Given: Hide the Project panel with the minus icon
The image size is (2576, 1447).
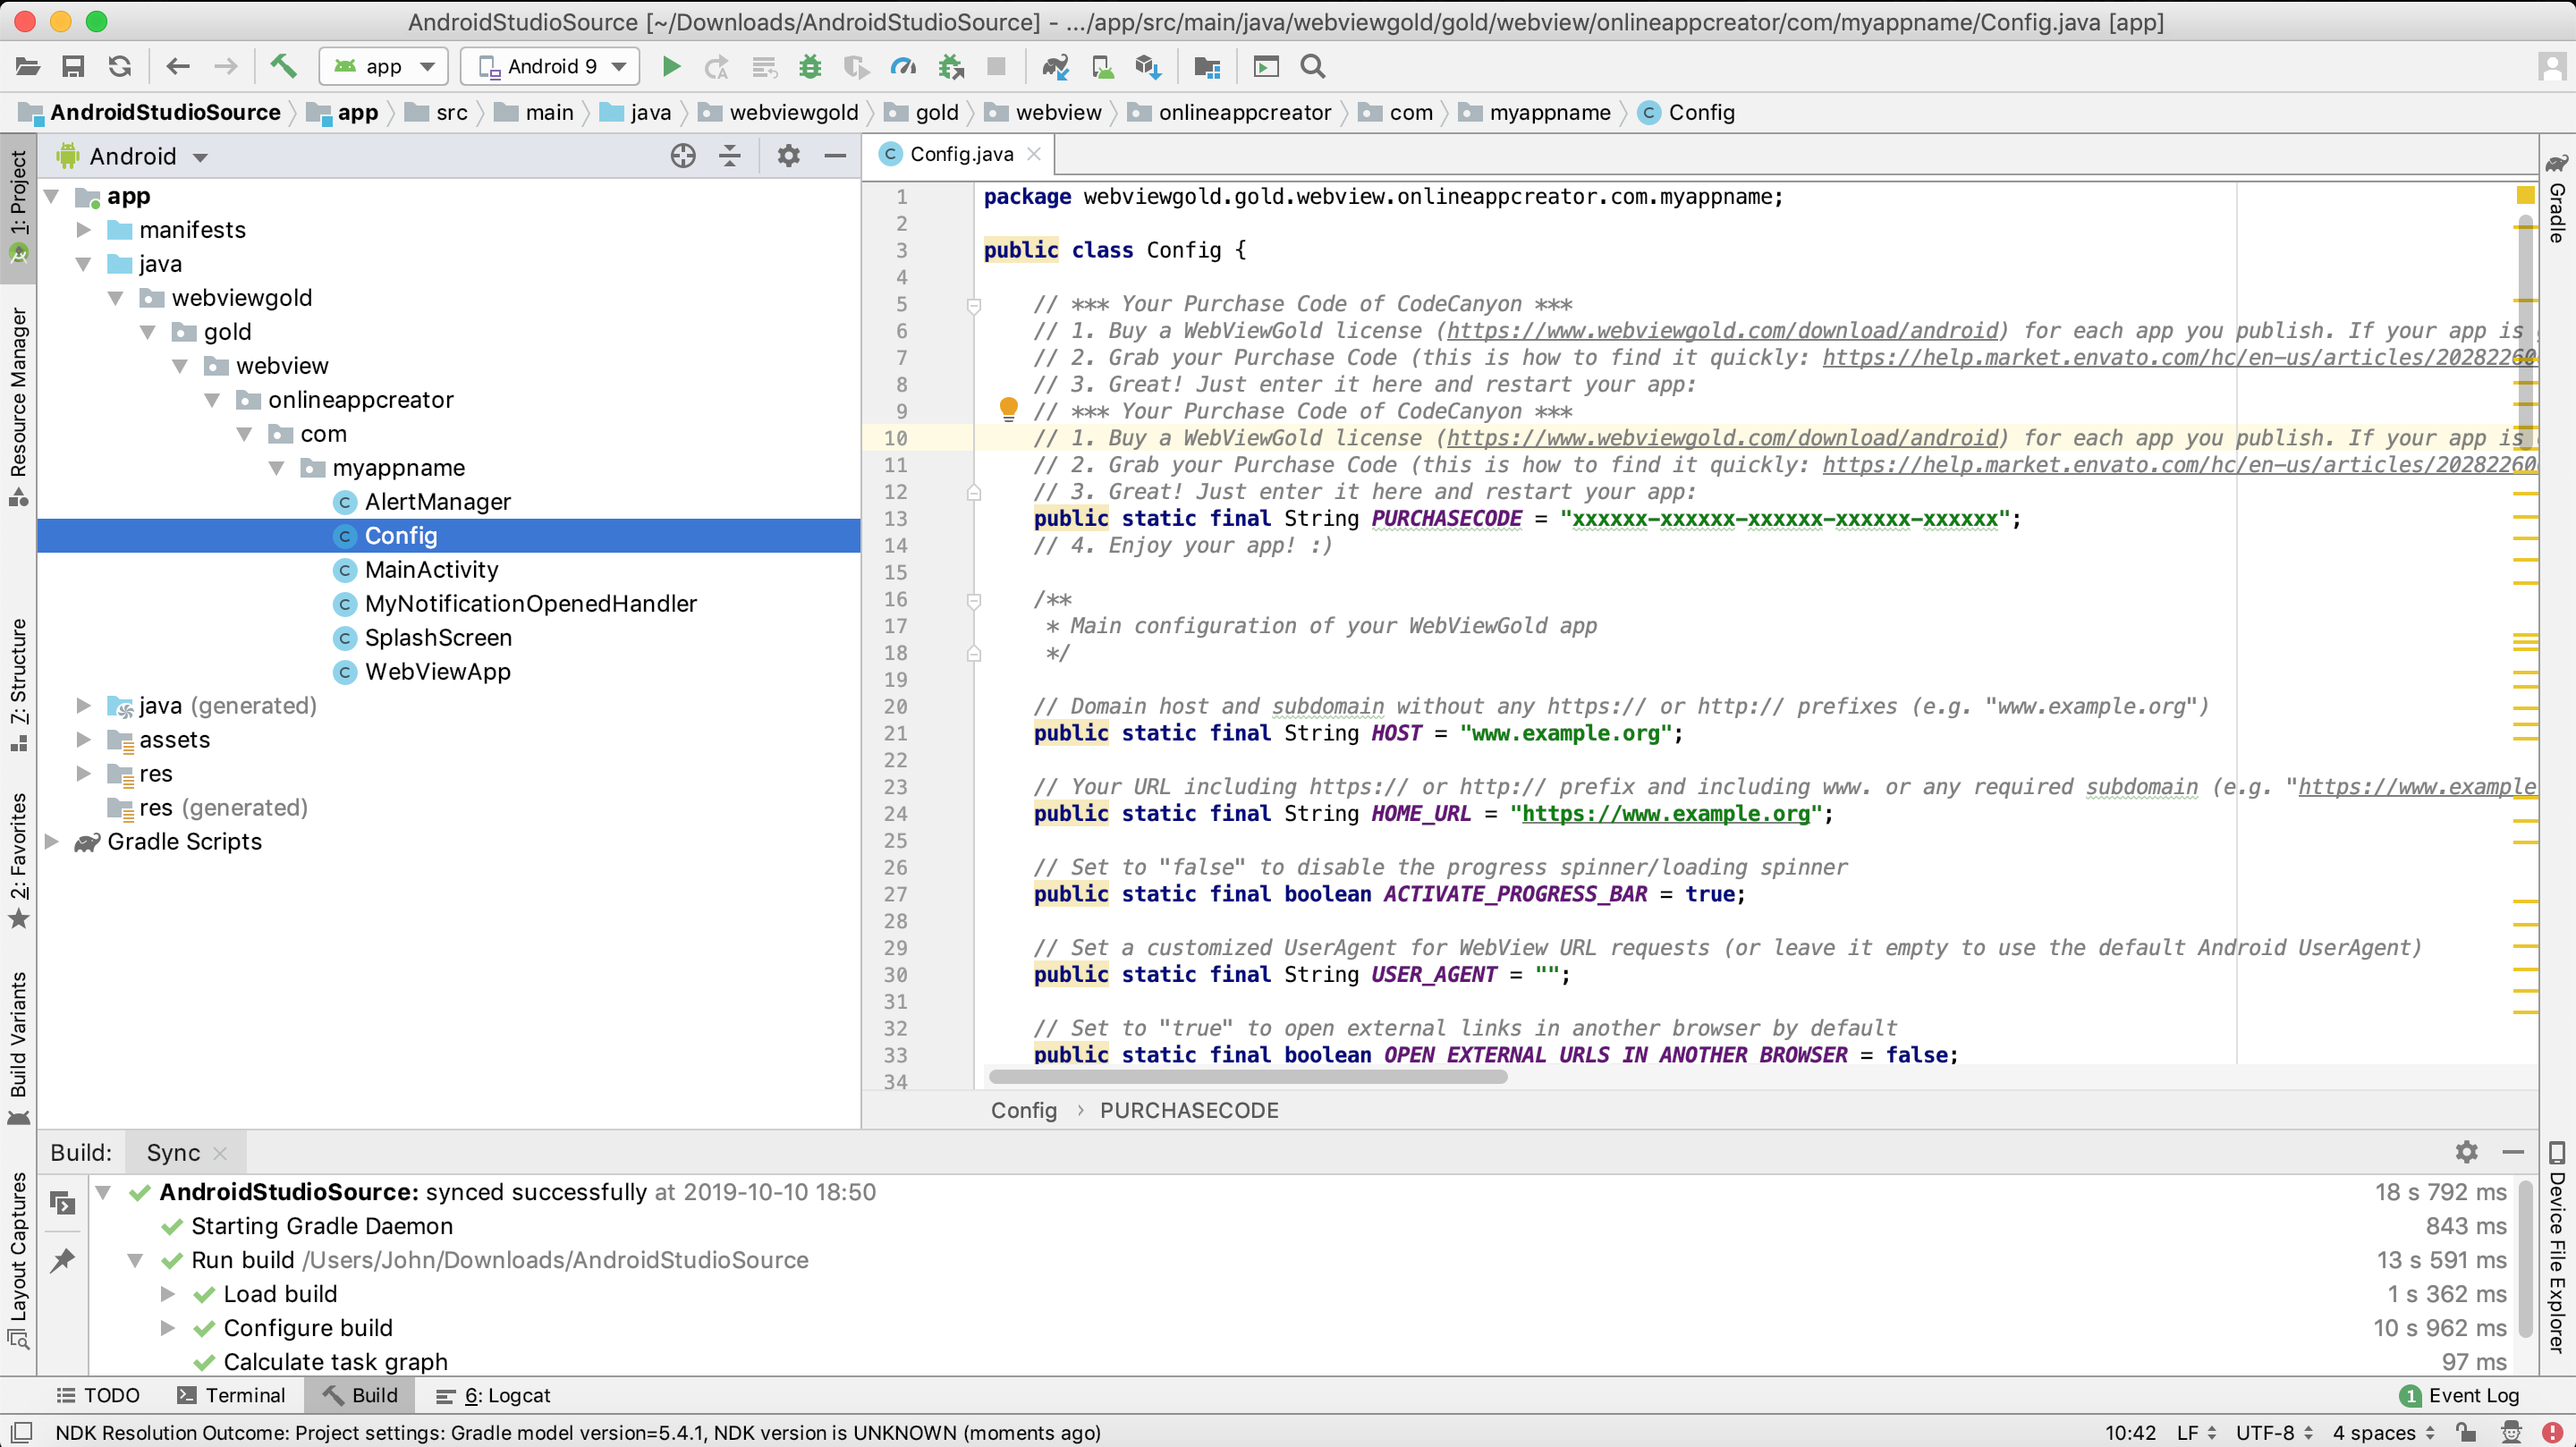Looking at the screenshot, I should [x=835, y=156].
